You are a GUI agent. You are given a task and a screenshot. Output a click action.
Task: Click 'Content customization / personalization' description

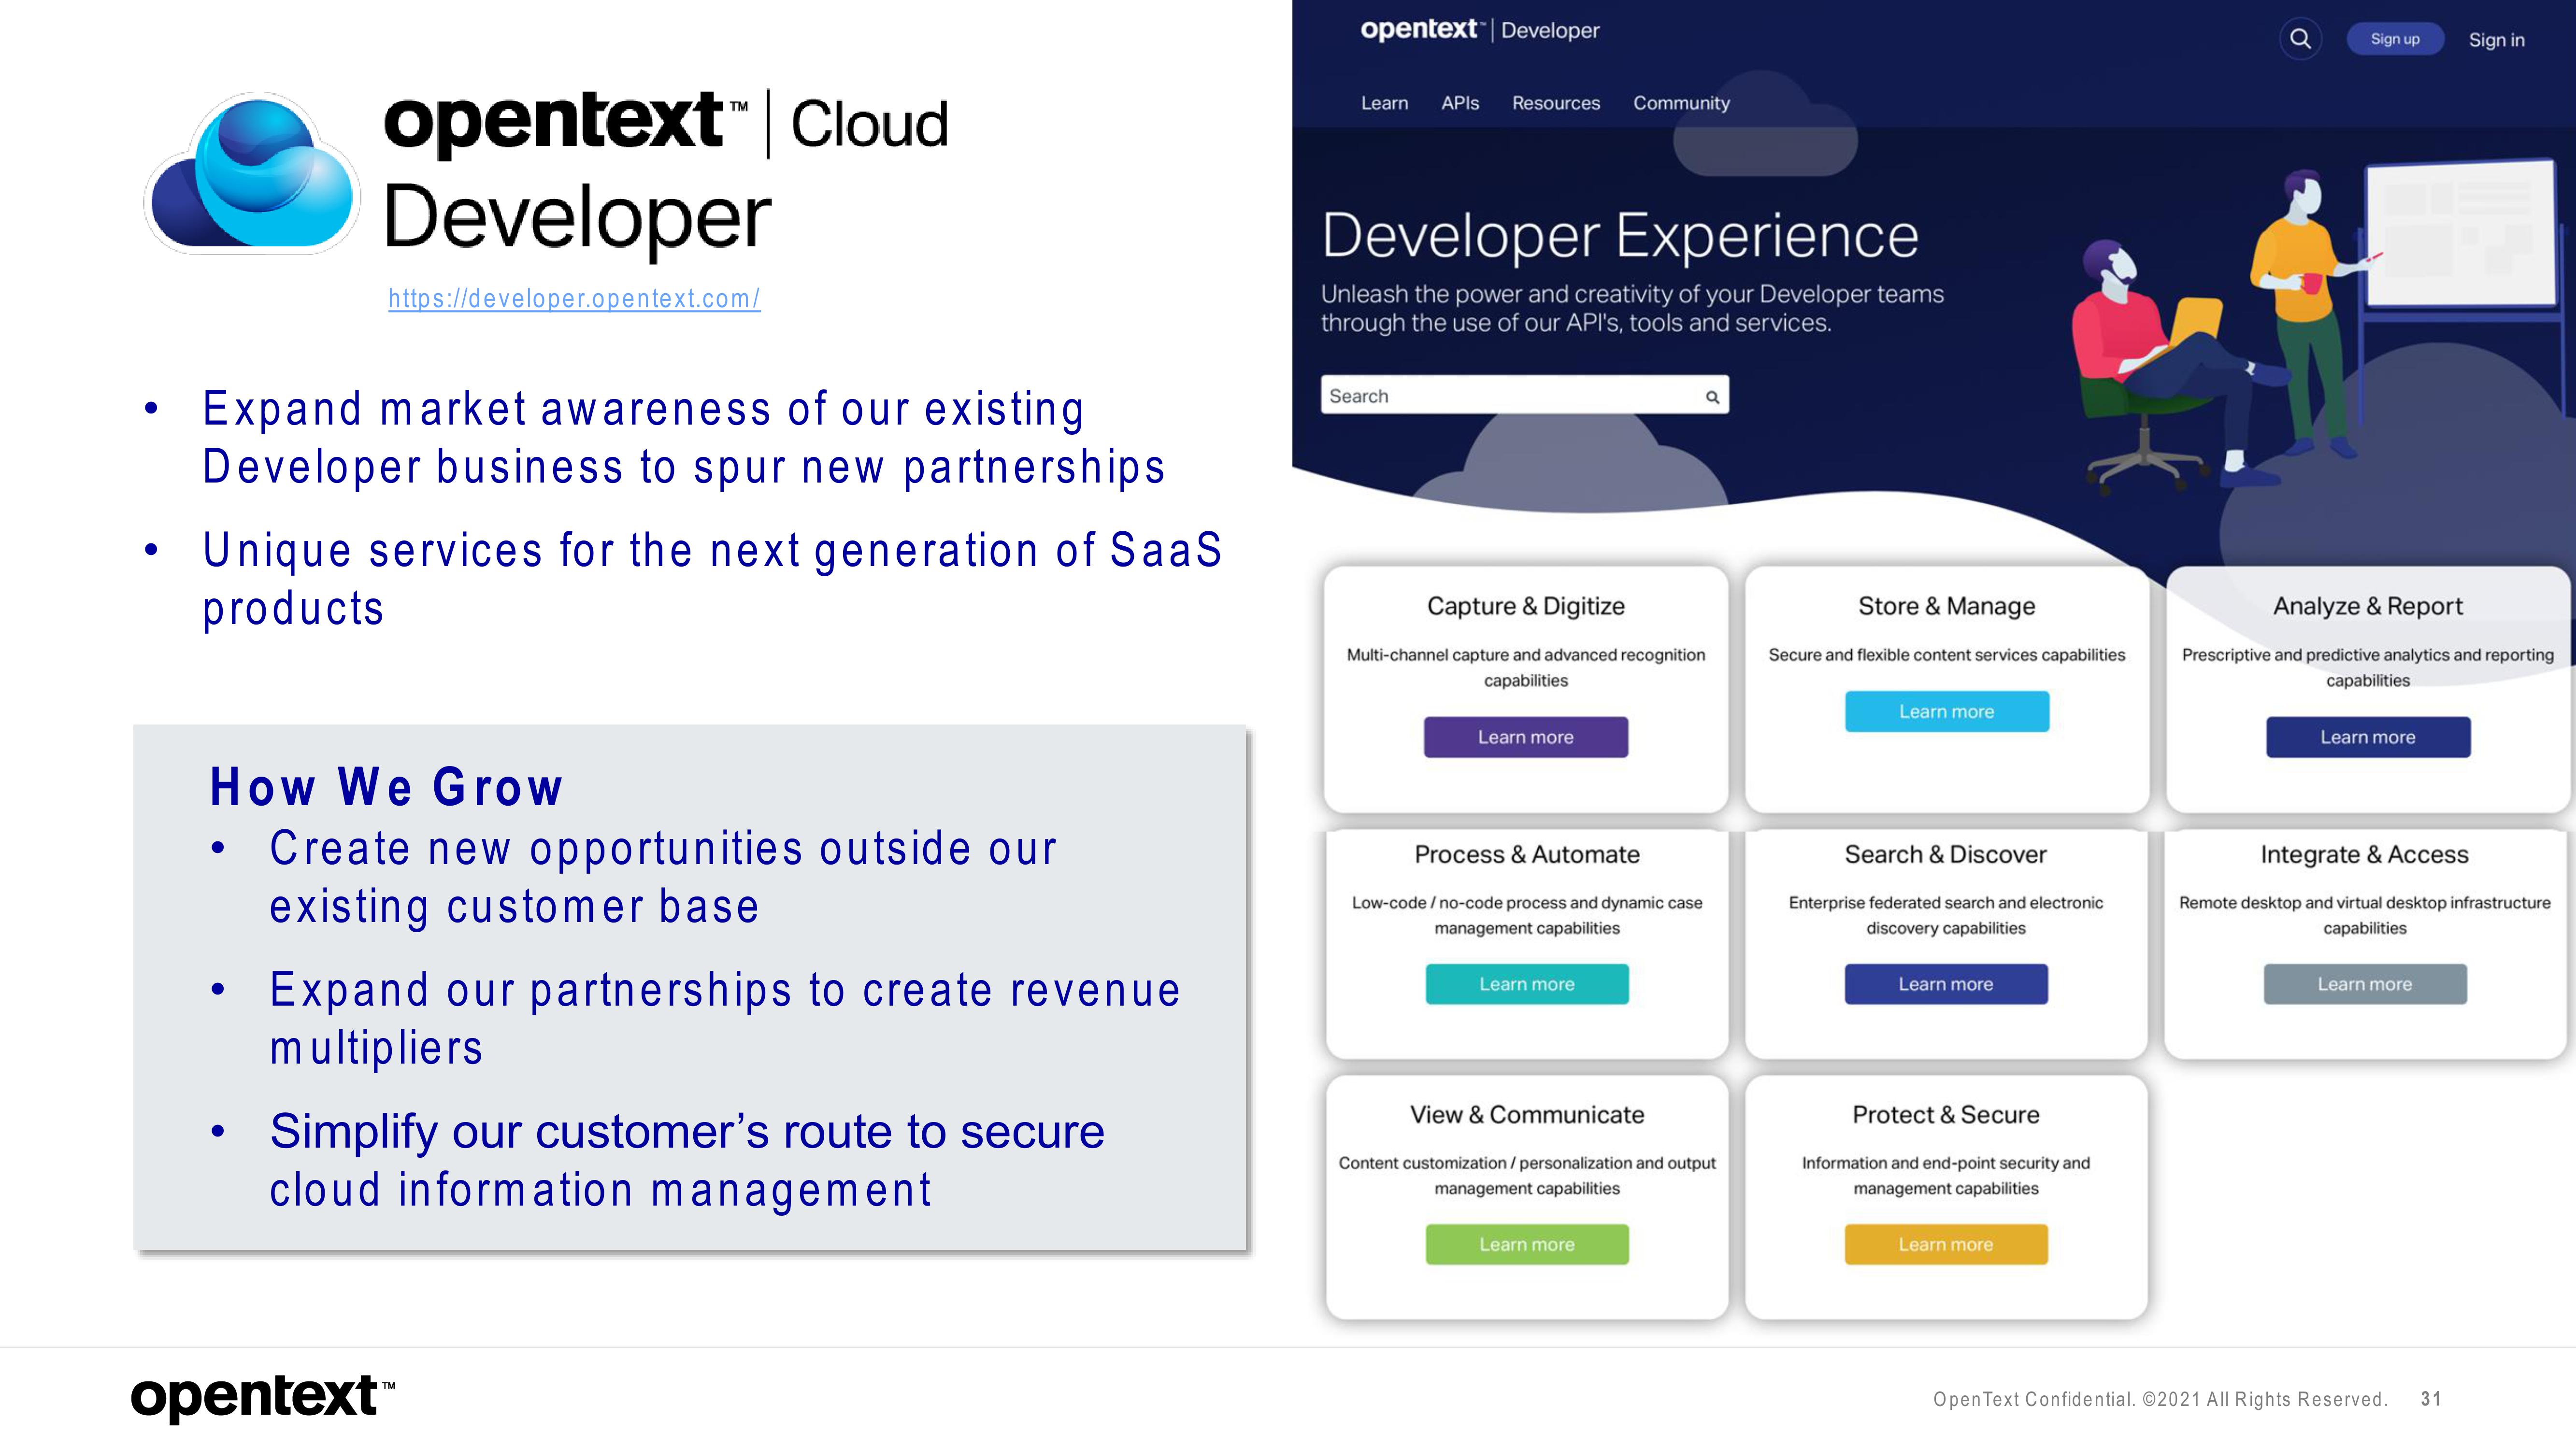pyautogui.click(x=1526, y=1175)
